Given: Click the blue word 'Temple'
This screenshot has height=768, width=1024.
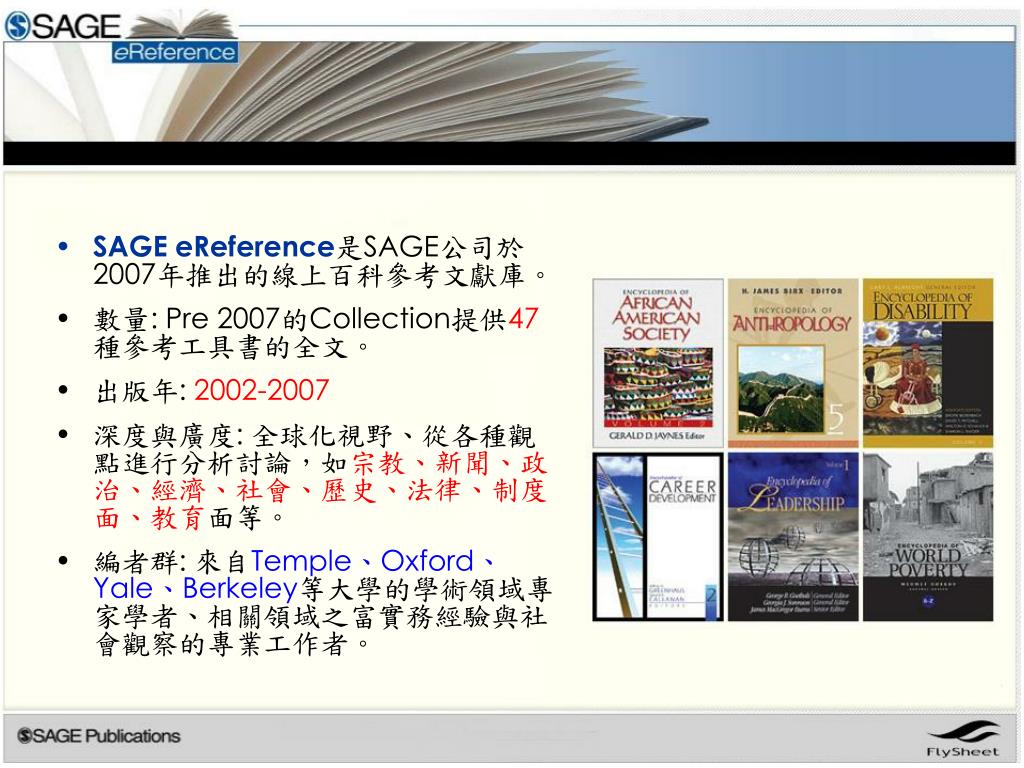Looking at the screenshot, I should coord(301,561).
